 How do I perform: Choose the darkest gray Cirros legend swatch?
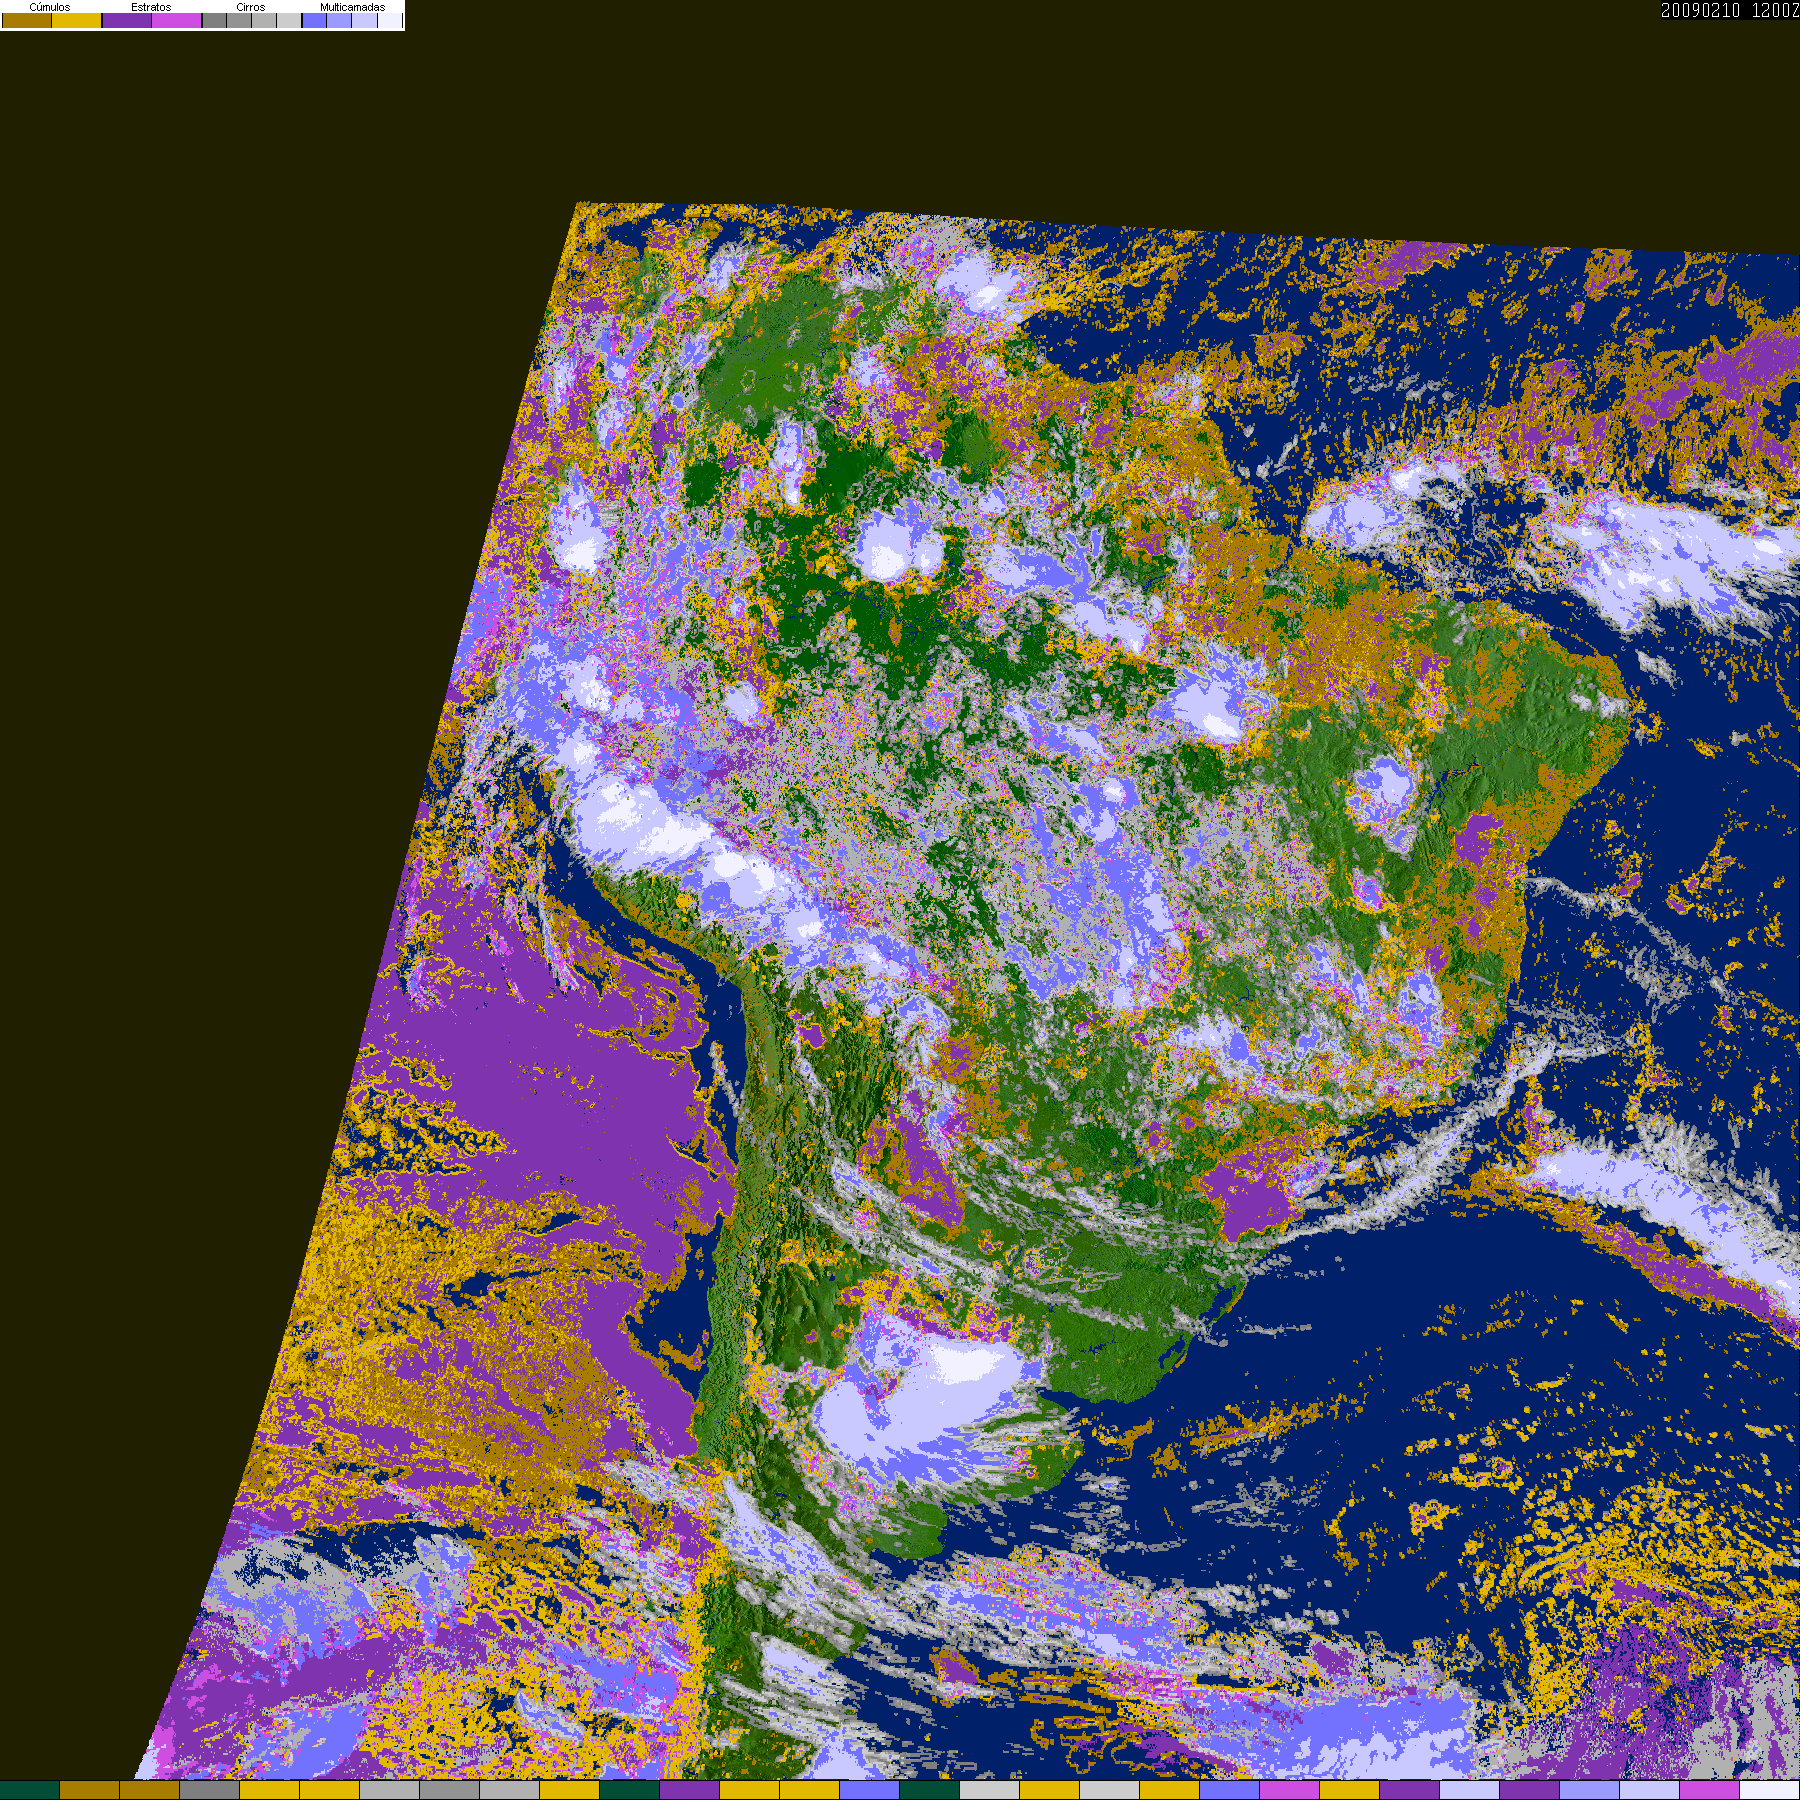[214, 20]
